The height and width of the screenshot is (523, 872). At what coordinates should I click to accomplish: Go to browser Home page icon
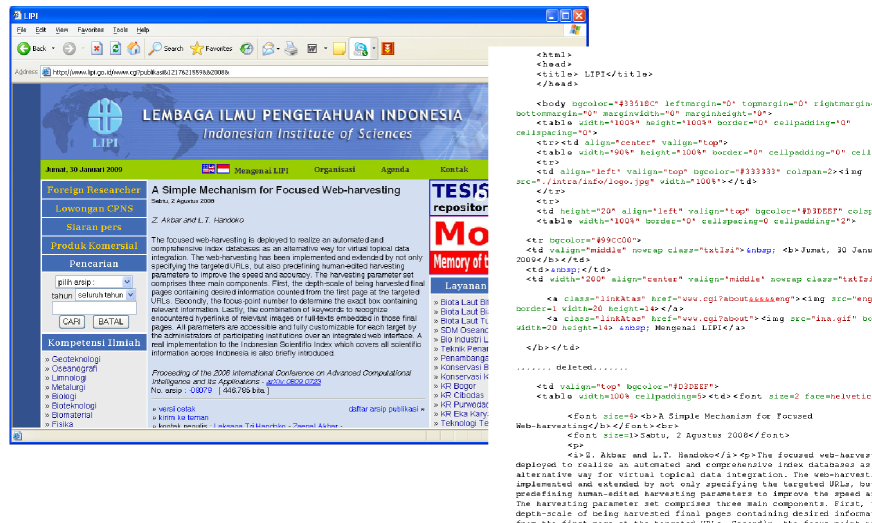click(x=134, y=48)
